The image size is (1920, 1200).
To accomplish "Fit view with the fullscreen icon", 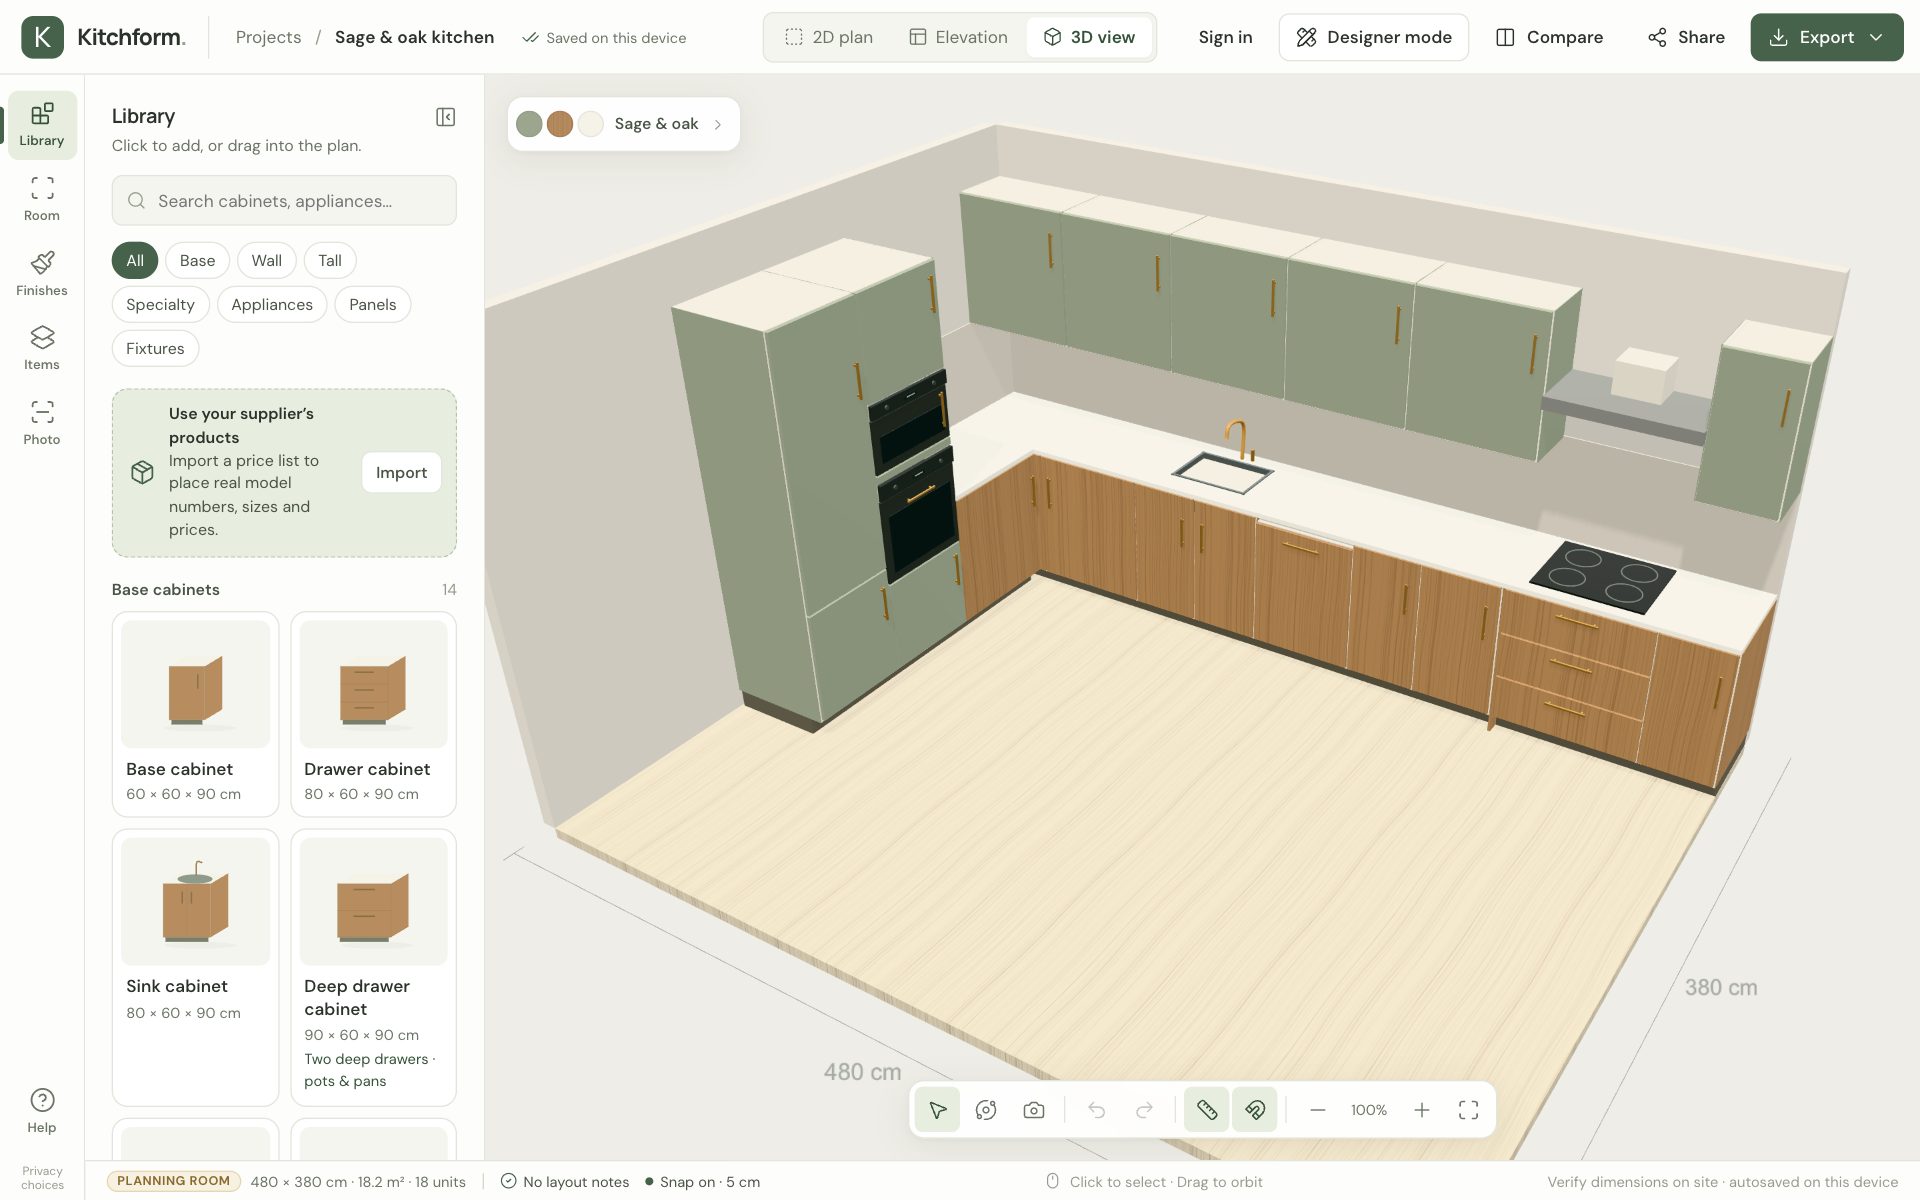I will tap(1468, 1110).
